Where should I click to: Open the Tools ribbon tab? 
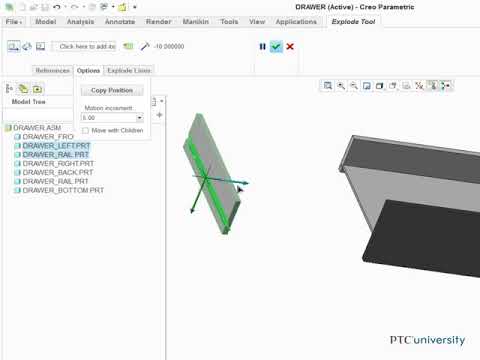coord(229,22)
